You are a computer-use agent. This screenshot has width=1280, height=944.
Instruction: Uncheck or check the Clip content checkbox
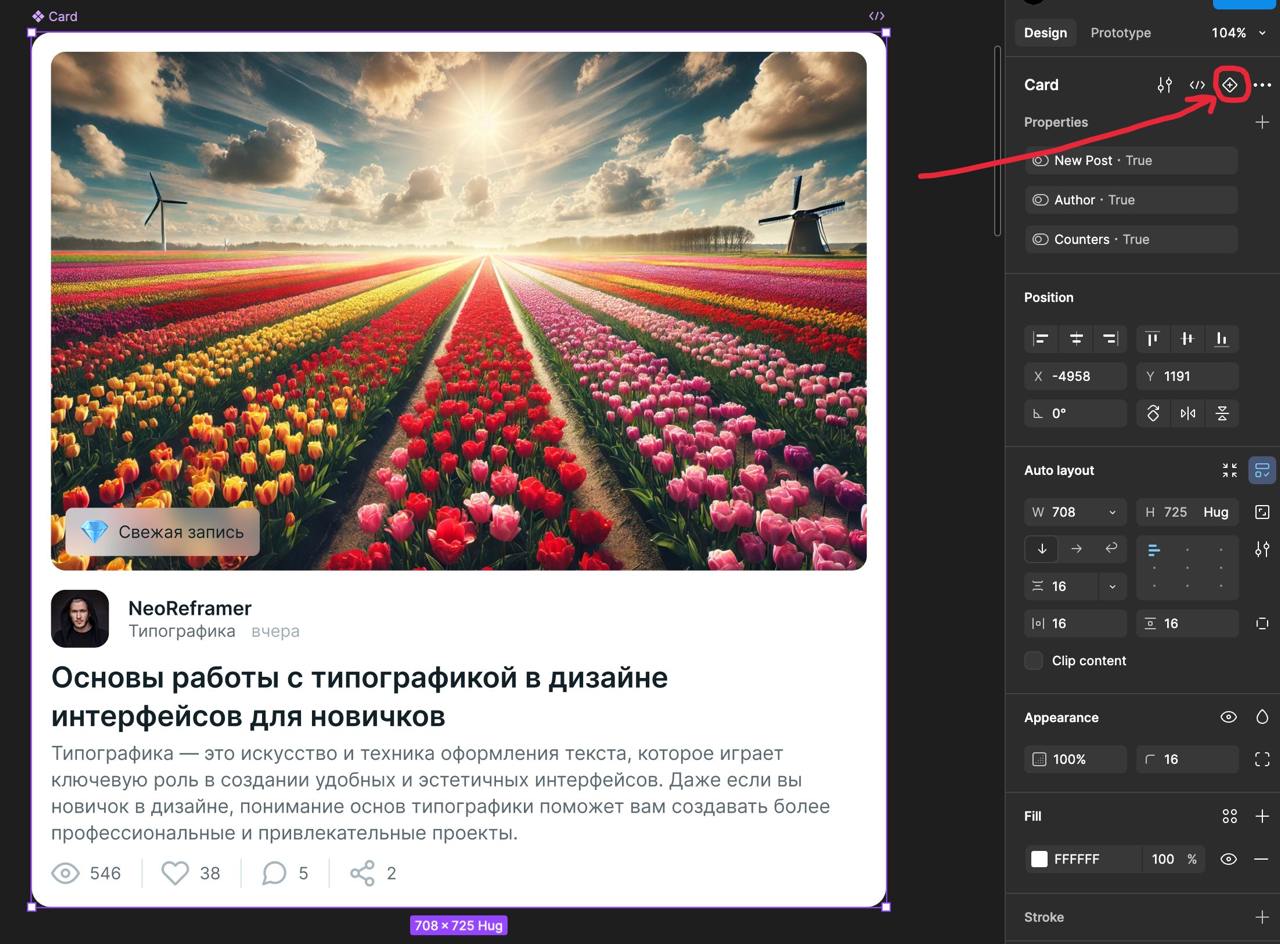tap(1033, 660)
